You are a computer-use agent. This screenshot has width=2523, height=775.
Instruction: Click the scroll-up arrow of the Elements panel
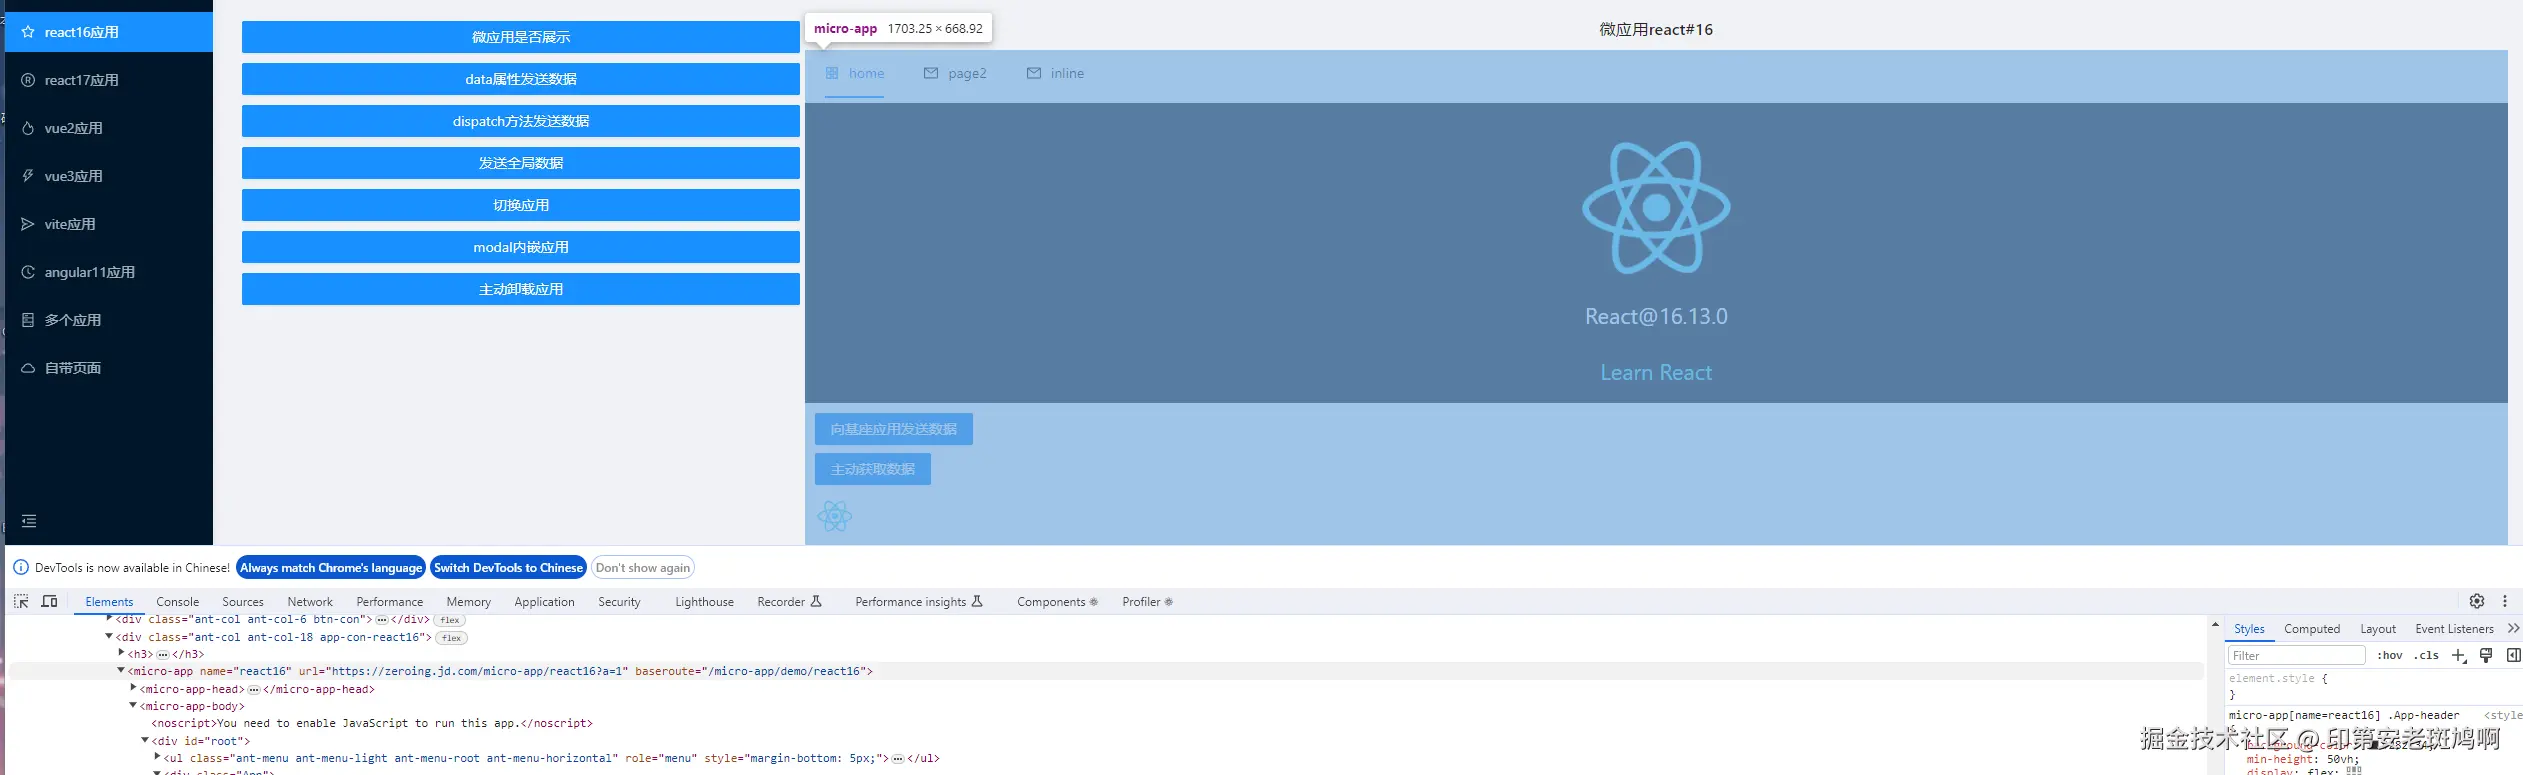point(2215,624)
